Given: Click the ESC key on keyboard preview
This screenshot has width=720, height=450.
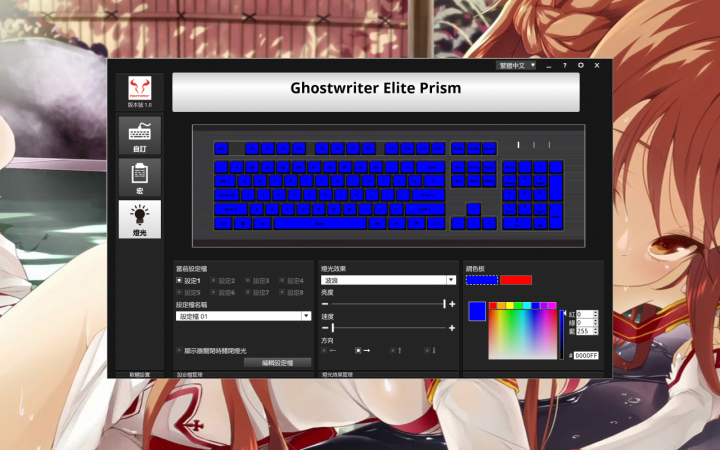Looking at the screenshot, I should coord(221,148).
